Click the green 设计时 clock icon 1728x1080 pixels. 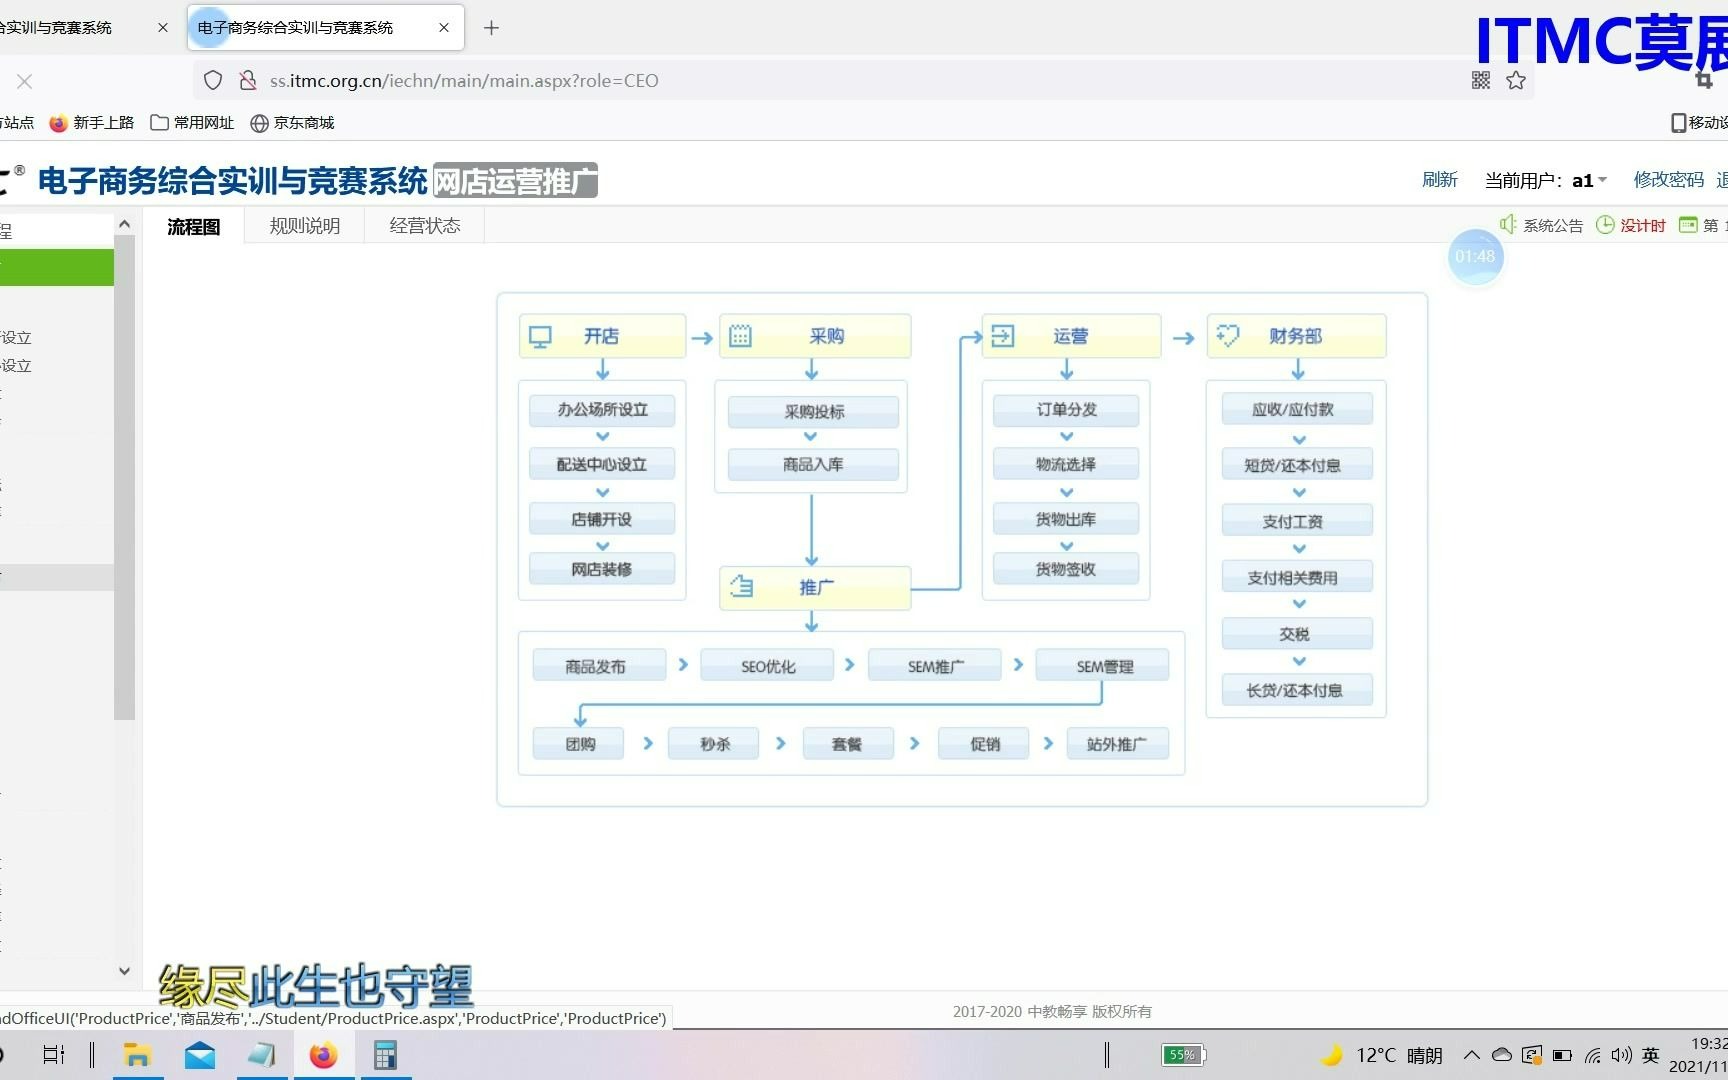1605,225
